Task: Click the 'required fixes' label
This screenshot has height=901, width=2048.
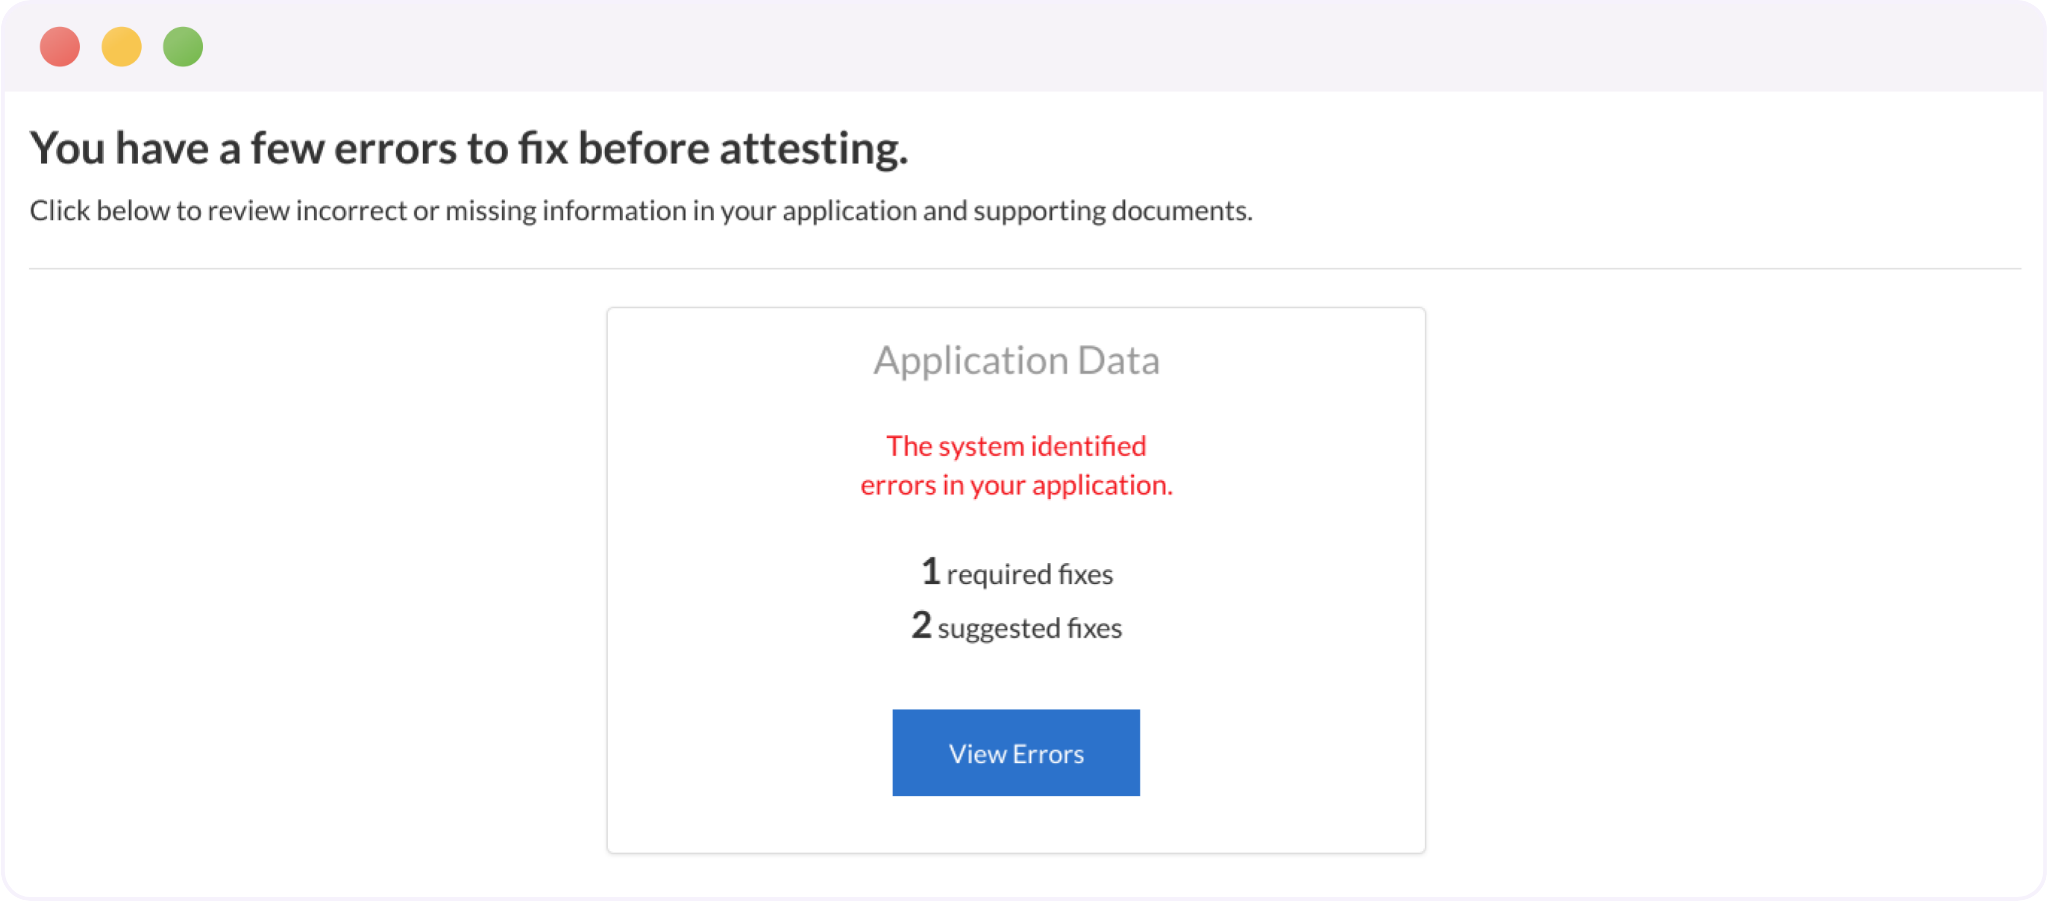Action: pyautogui.click(x=1029, y=574)
